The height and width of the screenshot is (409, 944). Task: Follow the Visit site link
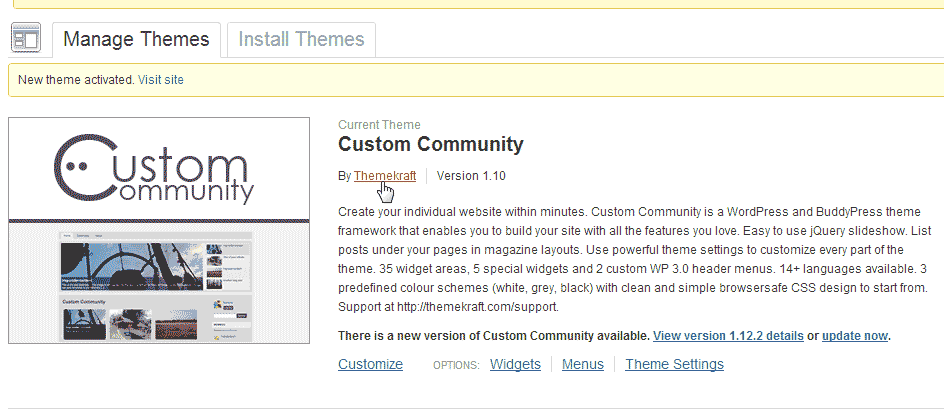161,80
